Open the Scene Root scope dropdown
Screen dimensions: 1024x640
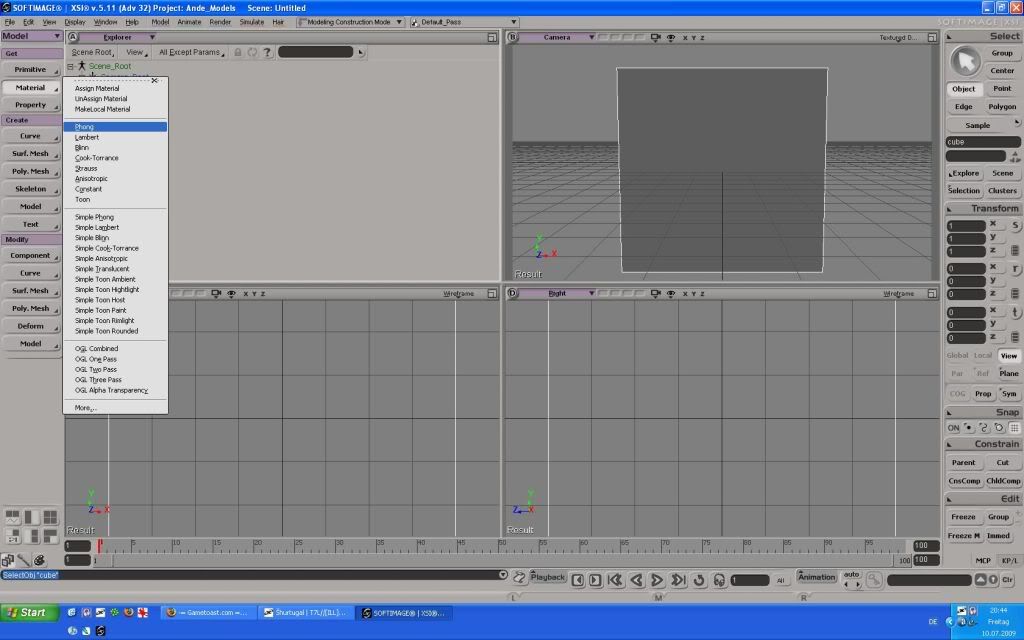92,52
